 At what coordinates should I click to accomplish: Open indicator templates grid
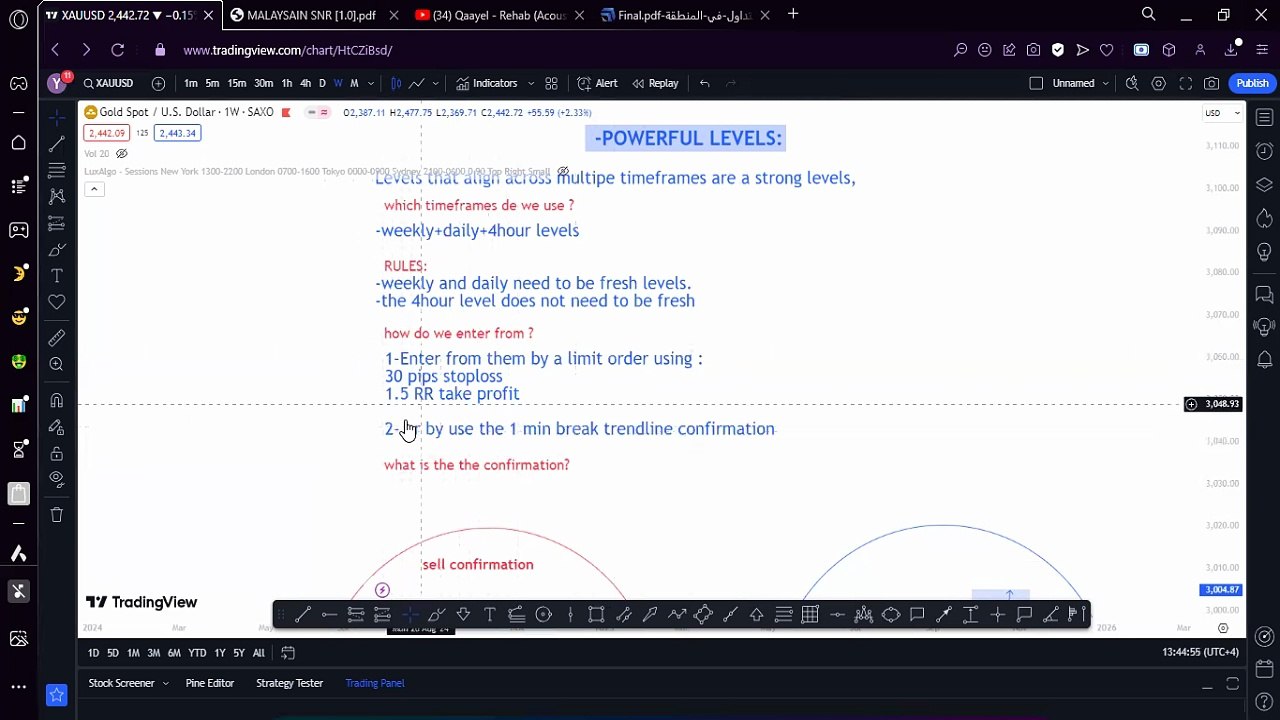pyautogui.click(x=551, y=83)
